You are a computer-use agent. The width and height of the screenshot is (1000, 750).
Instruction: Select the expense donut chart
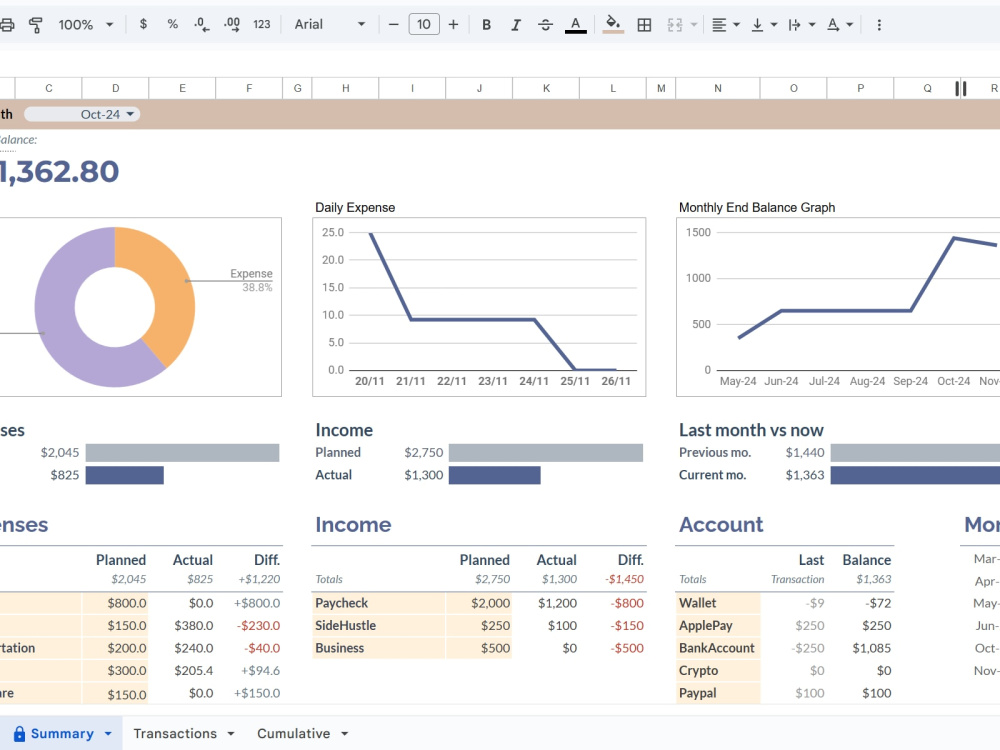115,307
